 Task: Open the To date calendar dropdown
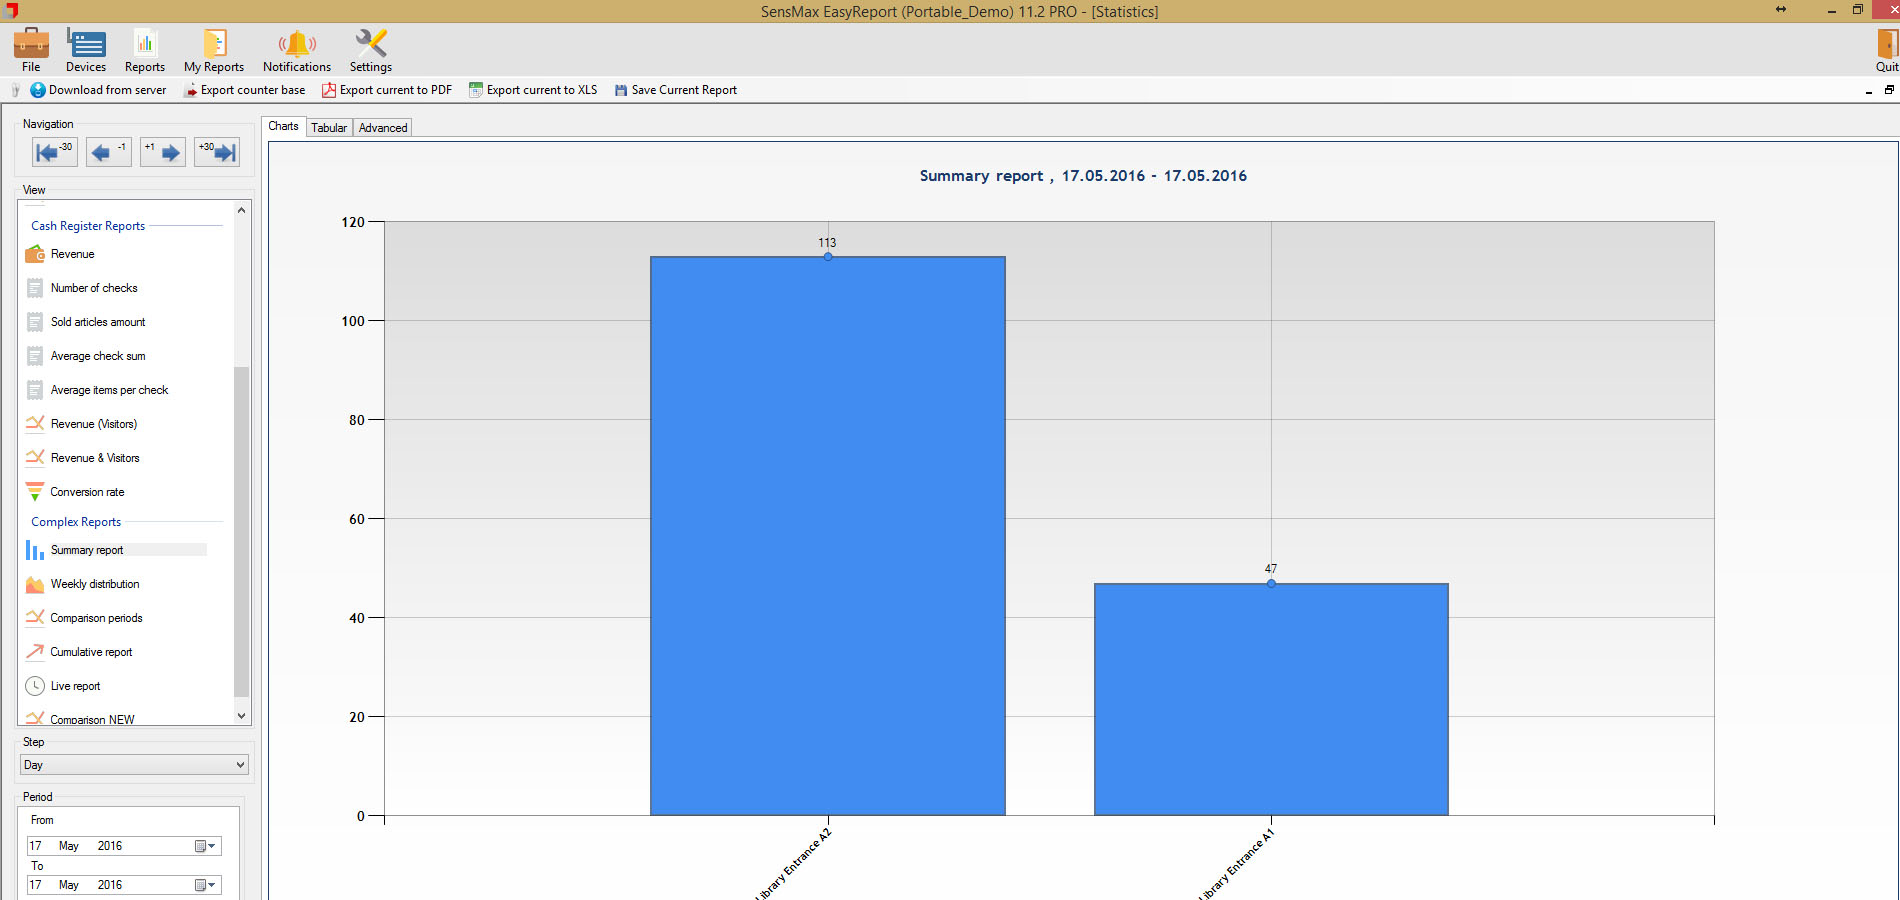pyautogui.click(x=205, y=885)
